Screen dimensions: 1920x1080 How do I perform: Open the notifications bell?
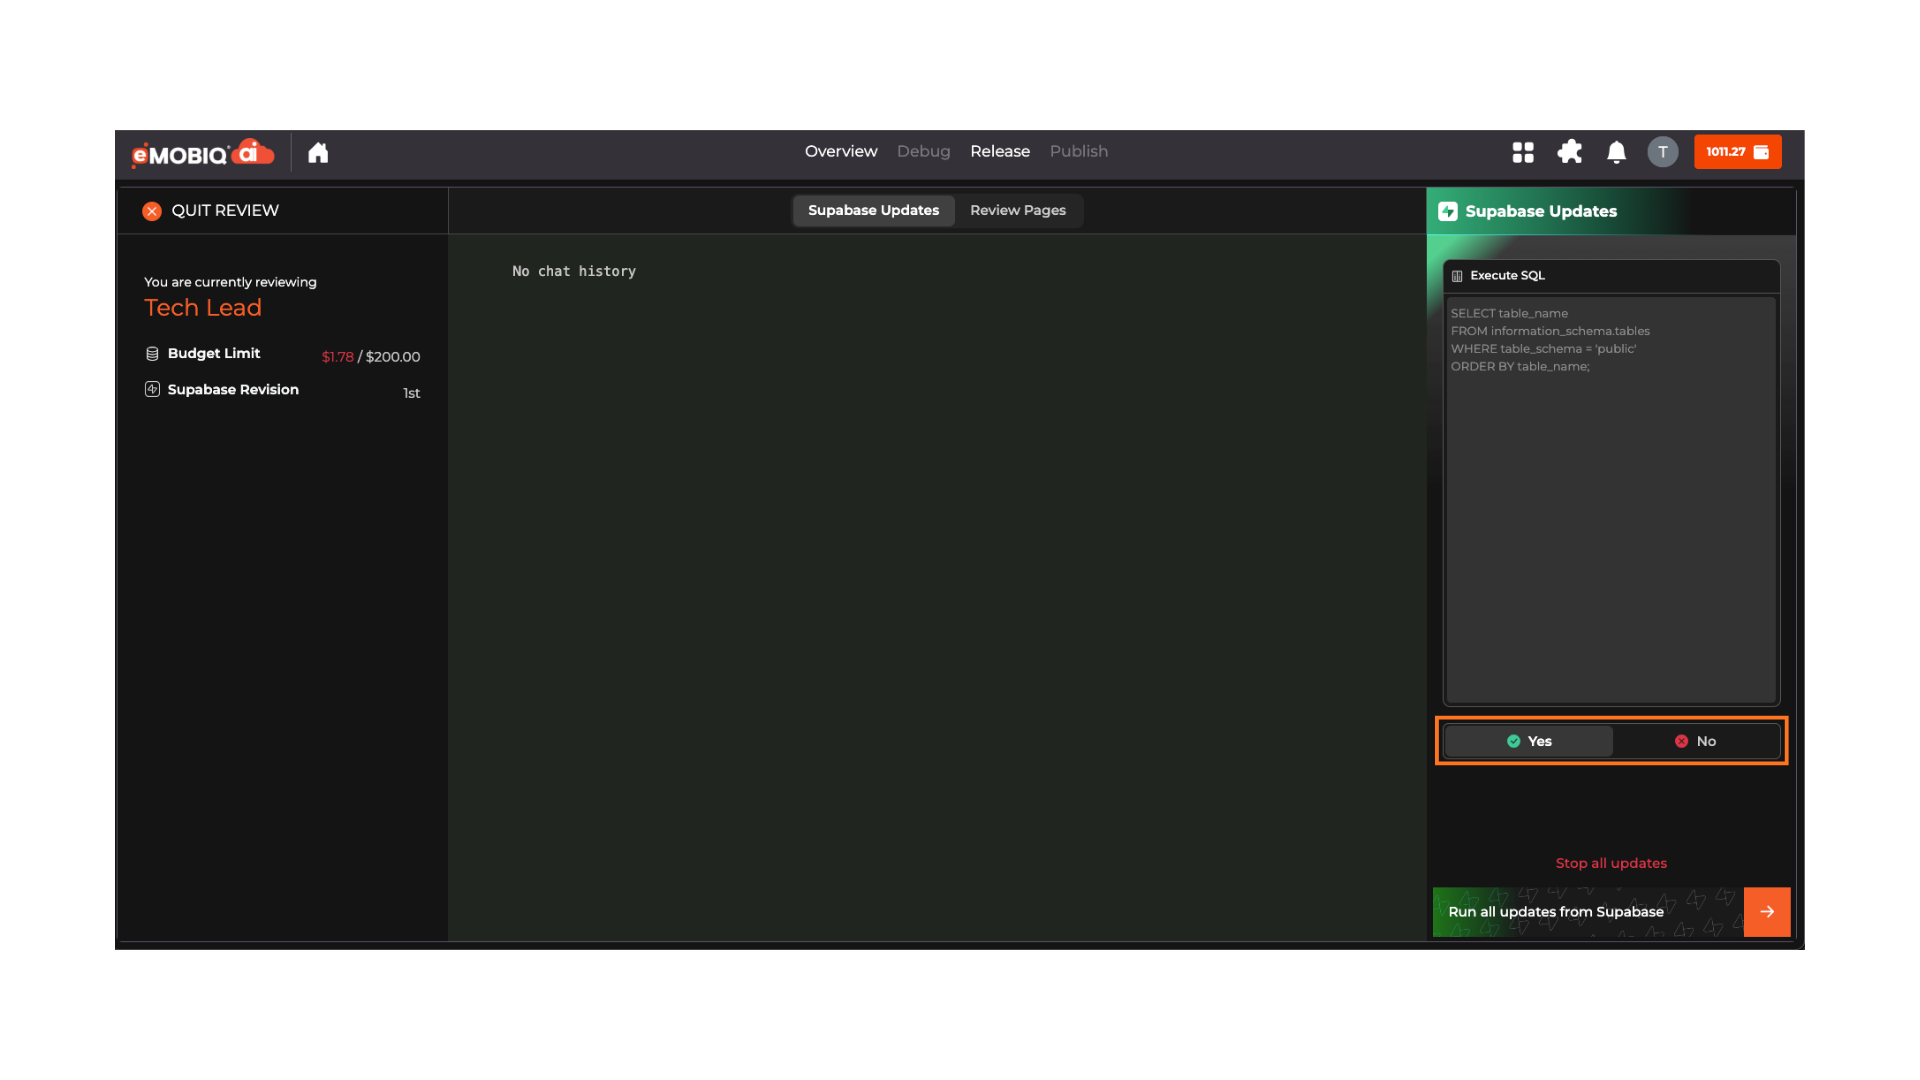coord(1616,152)
